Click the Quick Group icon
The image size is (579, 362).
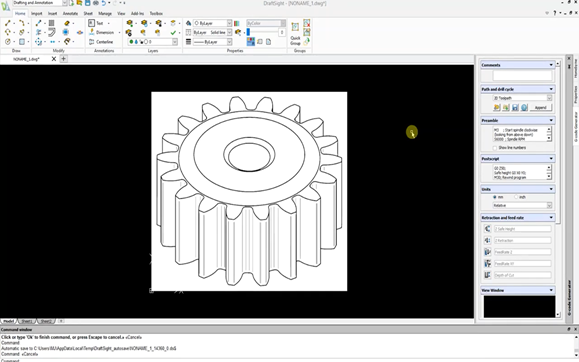coord(295,27)
